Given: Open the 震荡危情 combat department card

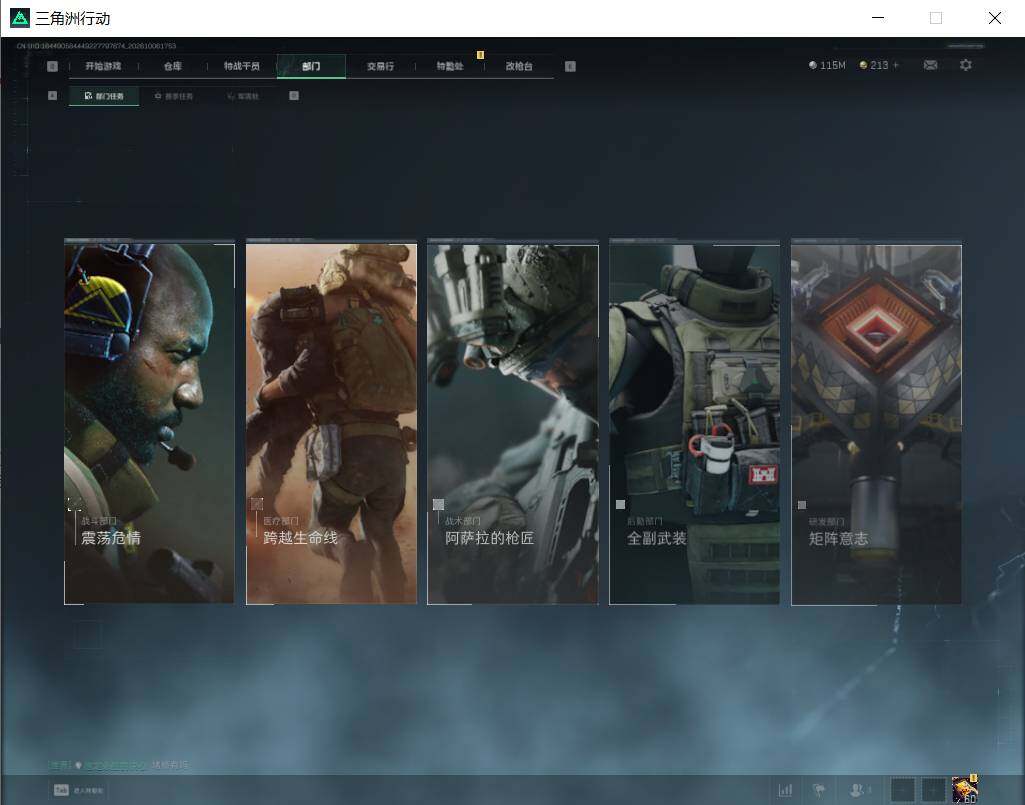Looking at the screenshot, I should [x=149, y=422].
